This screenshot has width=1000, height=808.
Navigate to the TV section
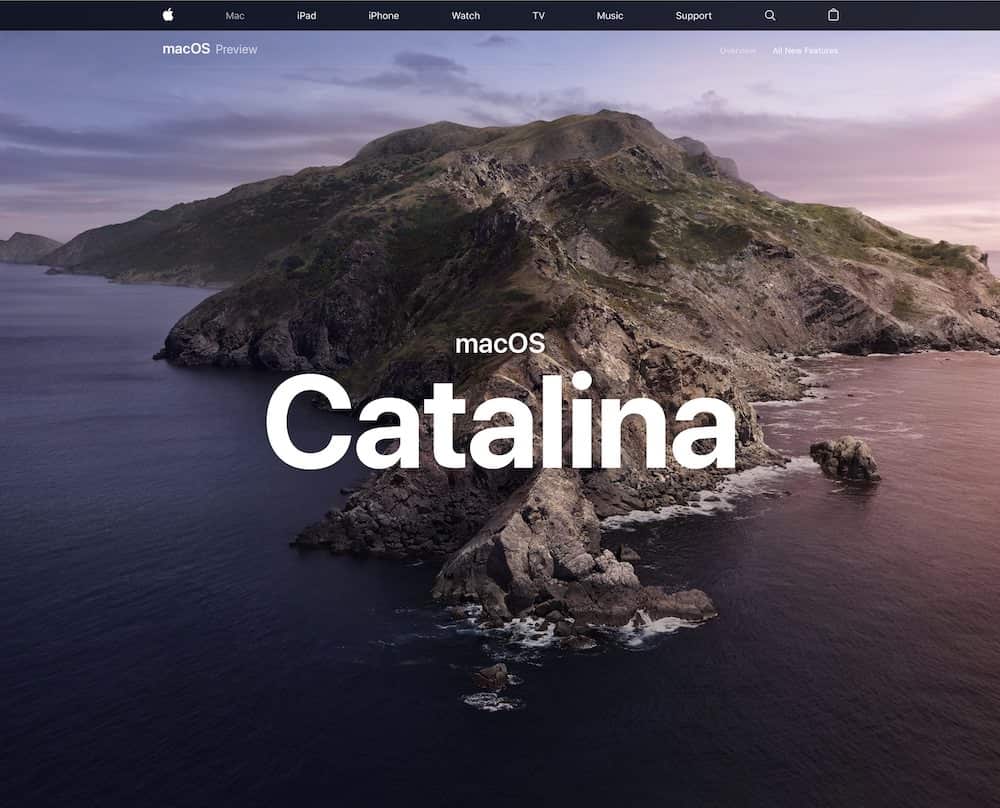(538, 16)
